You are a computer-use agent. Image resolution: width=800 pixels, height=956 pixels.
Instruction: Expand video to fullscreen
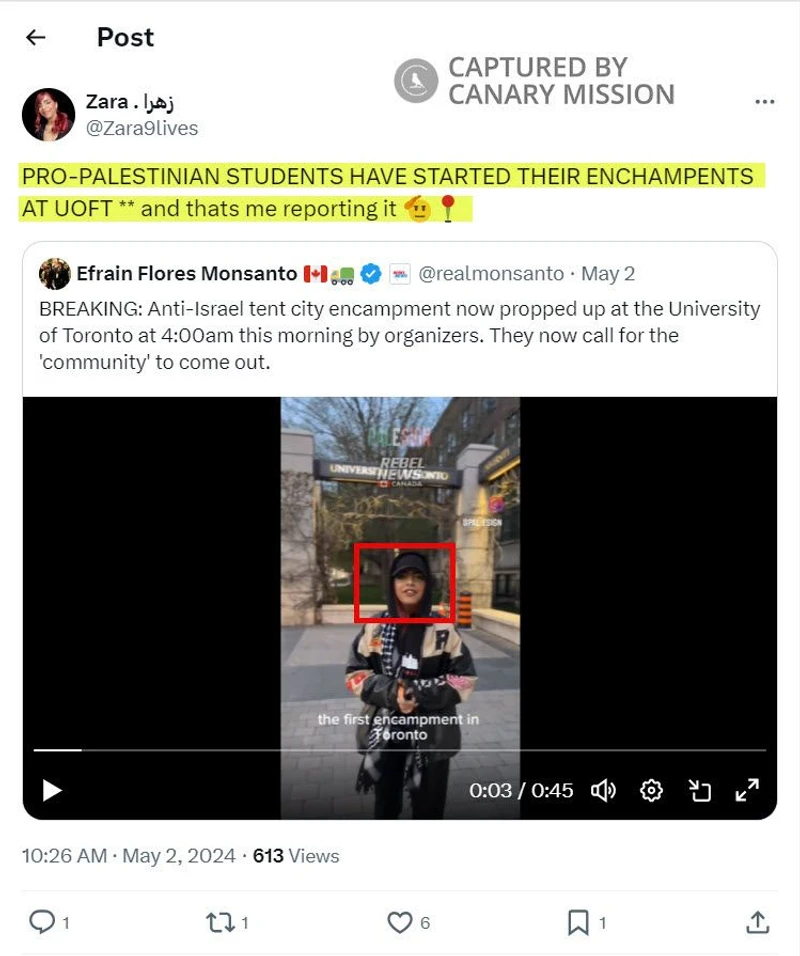click(x=747, y=791)
